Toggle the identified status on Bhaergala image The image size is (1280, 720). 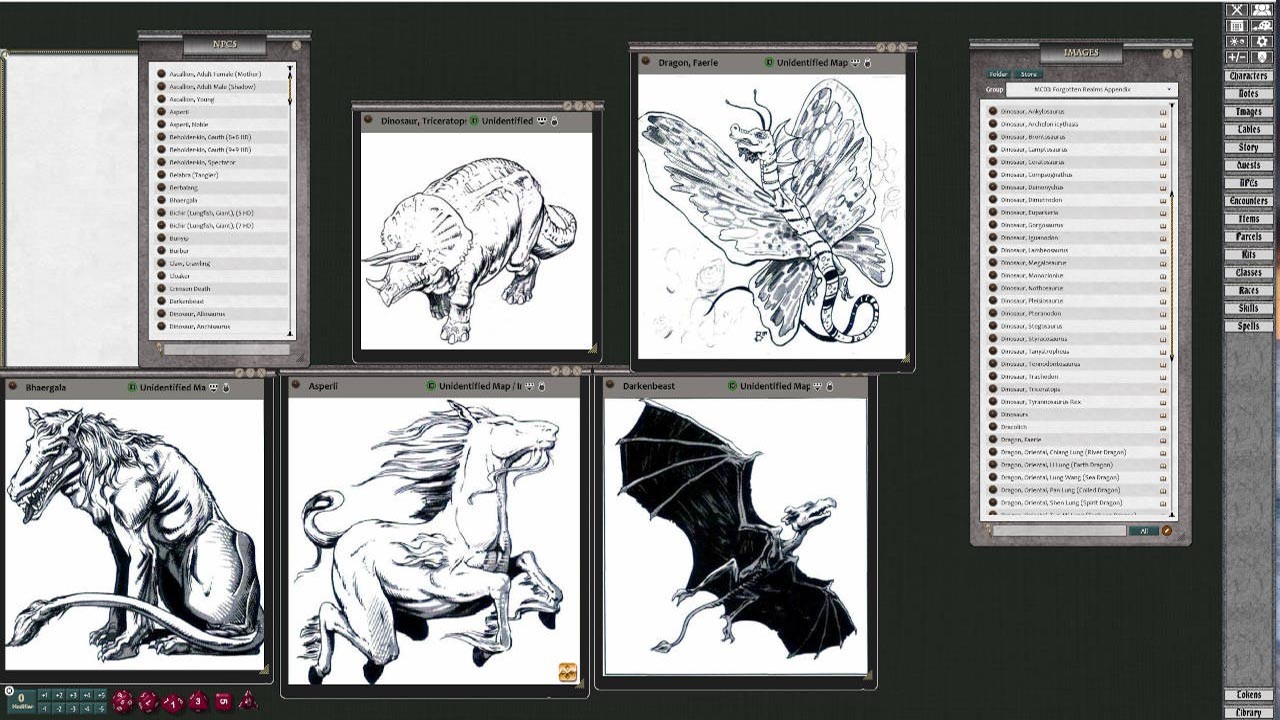132,387
